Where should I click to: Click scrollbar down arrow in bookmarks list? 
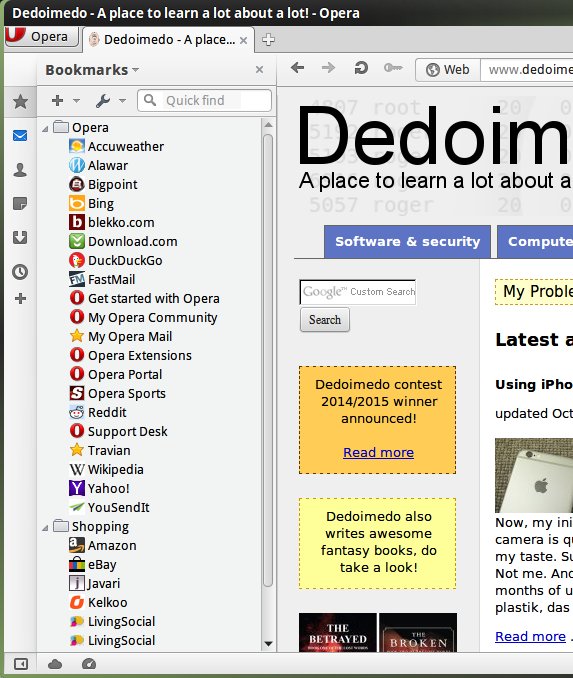click(268, 644)
